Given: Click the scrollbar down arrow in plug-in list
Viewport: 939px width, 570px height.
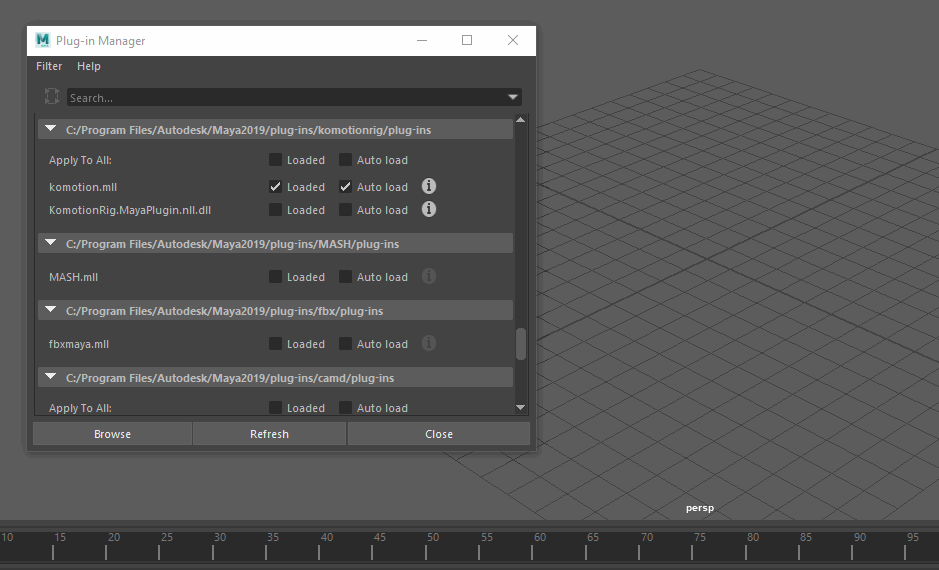Looking at the screenshot, I should 520,408.
